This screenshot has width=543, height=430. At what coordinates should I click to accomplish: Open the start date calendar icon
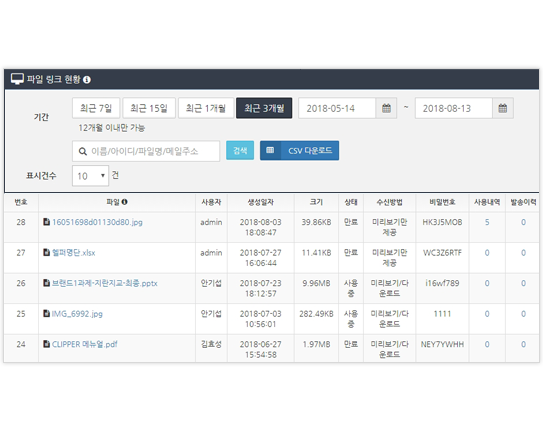[x=386, y=108]
